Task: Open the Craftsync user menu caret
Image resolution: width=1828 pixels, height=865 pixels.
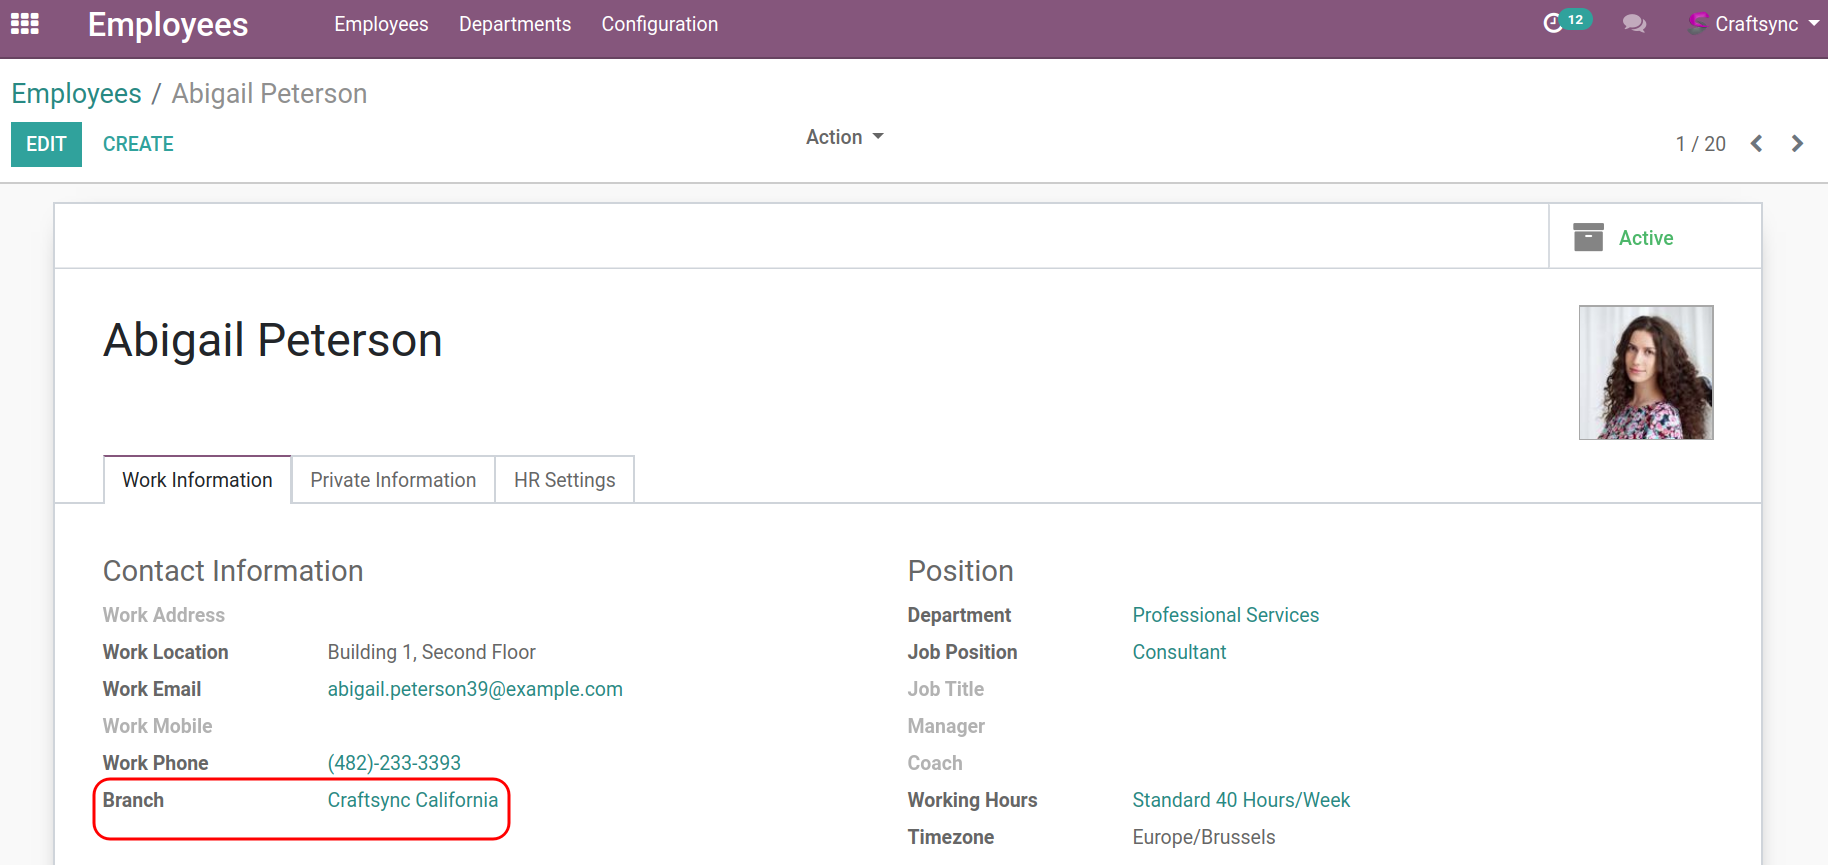Action: (x=1813, y=23)
